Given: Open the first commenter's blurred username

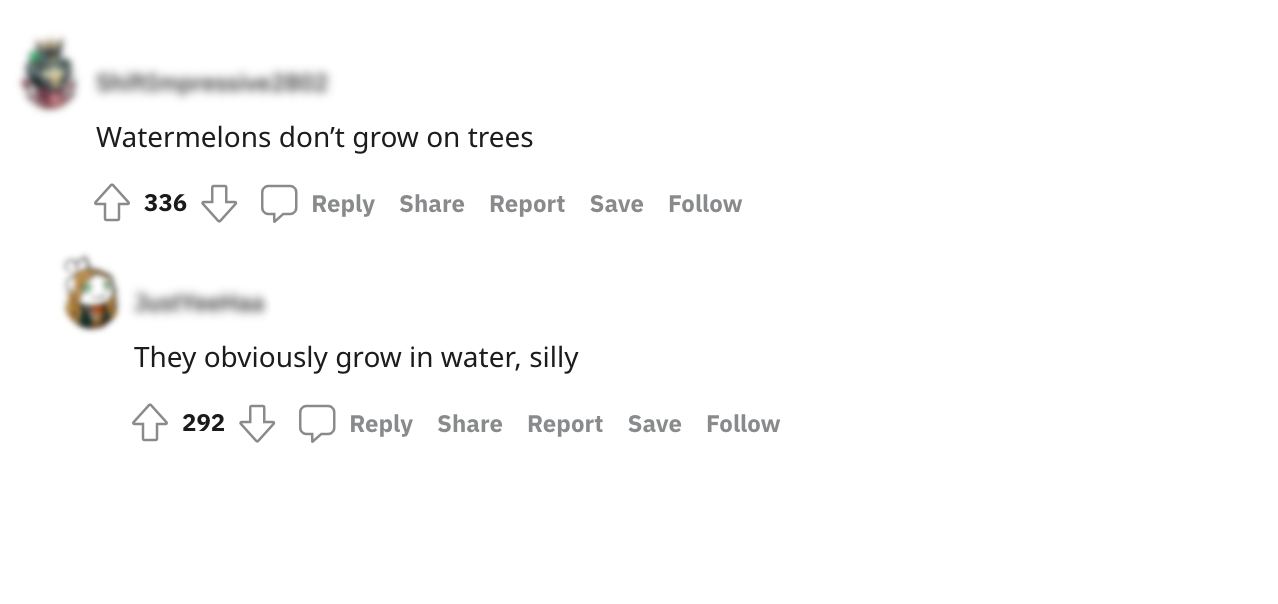Looking at the screenshot, I should (211, 84).
